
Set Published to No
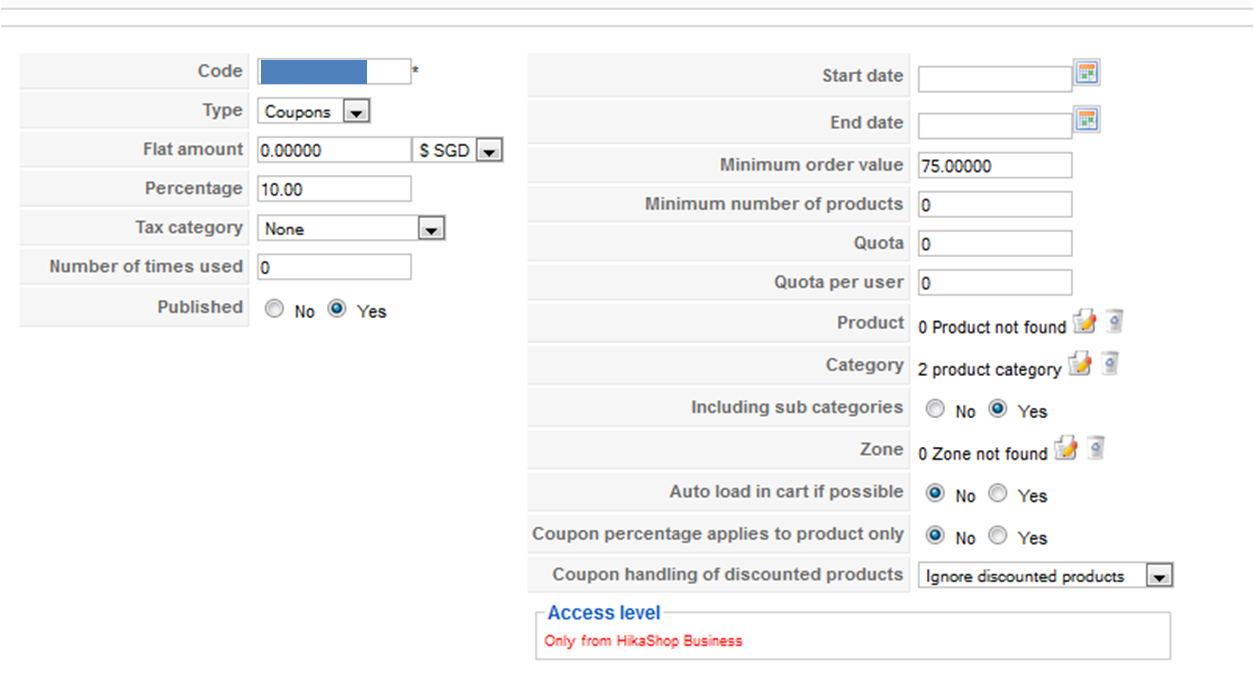click(274, 310)
